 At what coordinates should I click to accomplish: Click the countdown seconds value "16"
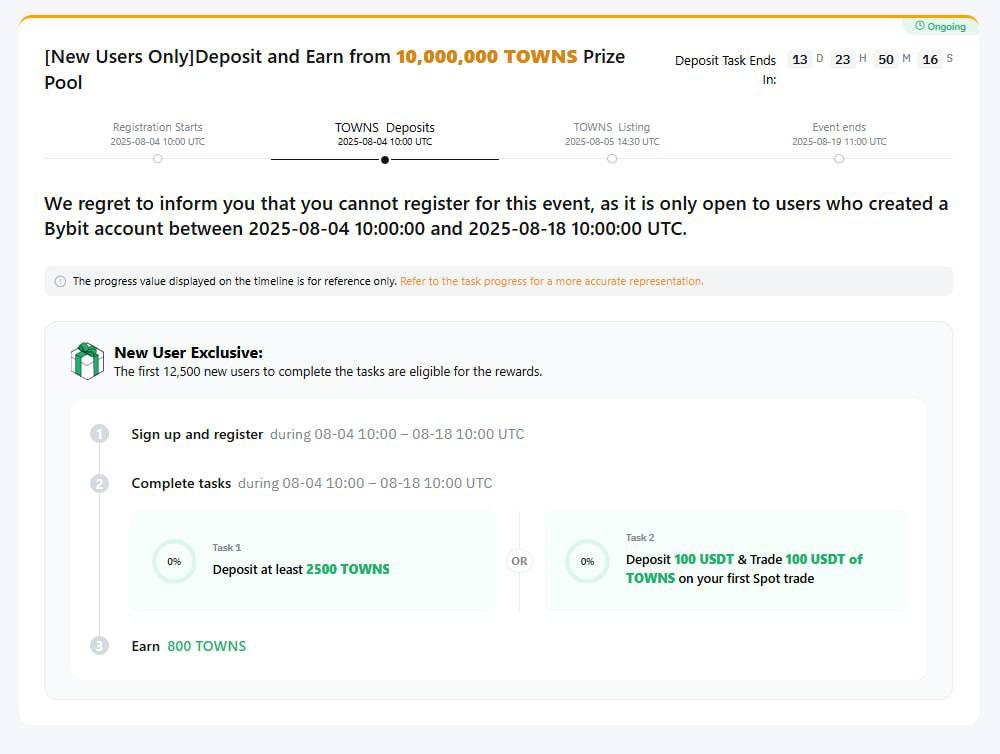coord(930,59)
